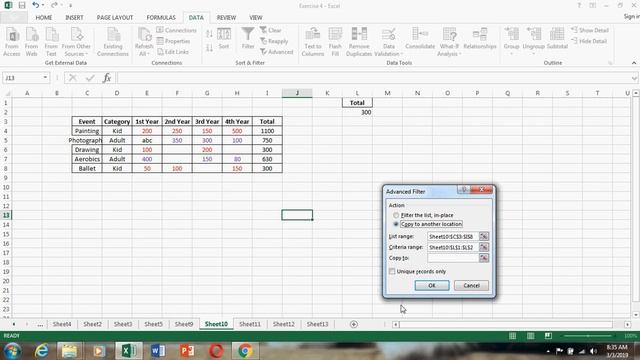Click the Save icon in quick access toolbar
This screenshot has width=640, height=360.
click(x=22, y=5)
